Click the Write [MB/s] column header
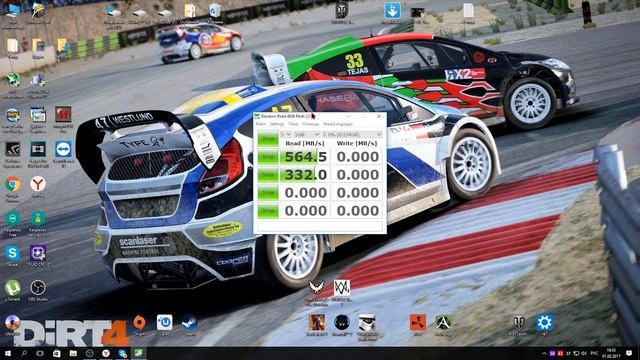 click(357, 143)
